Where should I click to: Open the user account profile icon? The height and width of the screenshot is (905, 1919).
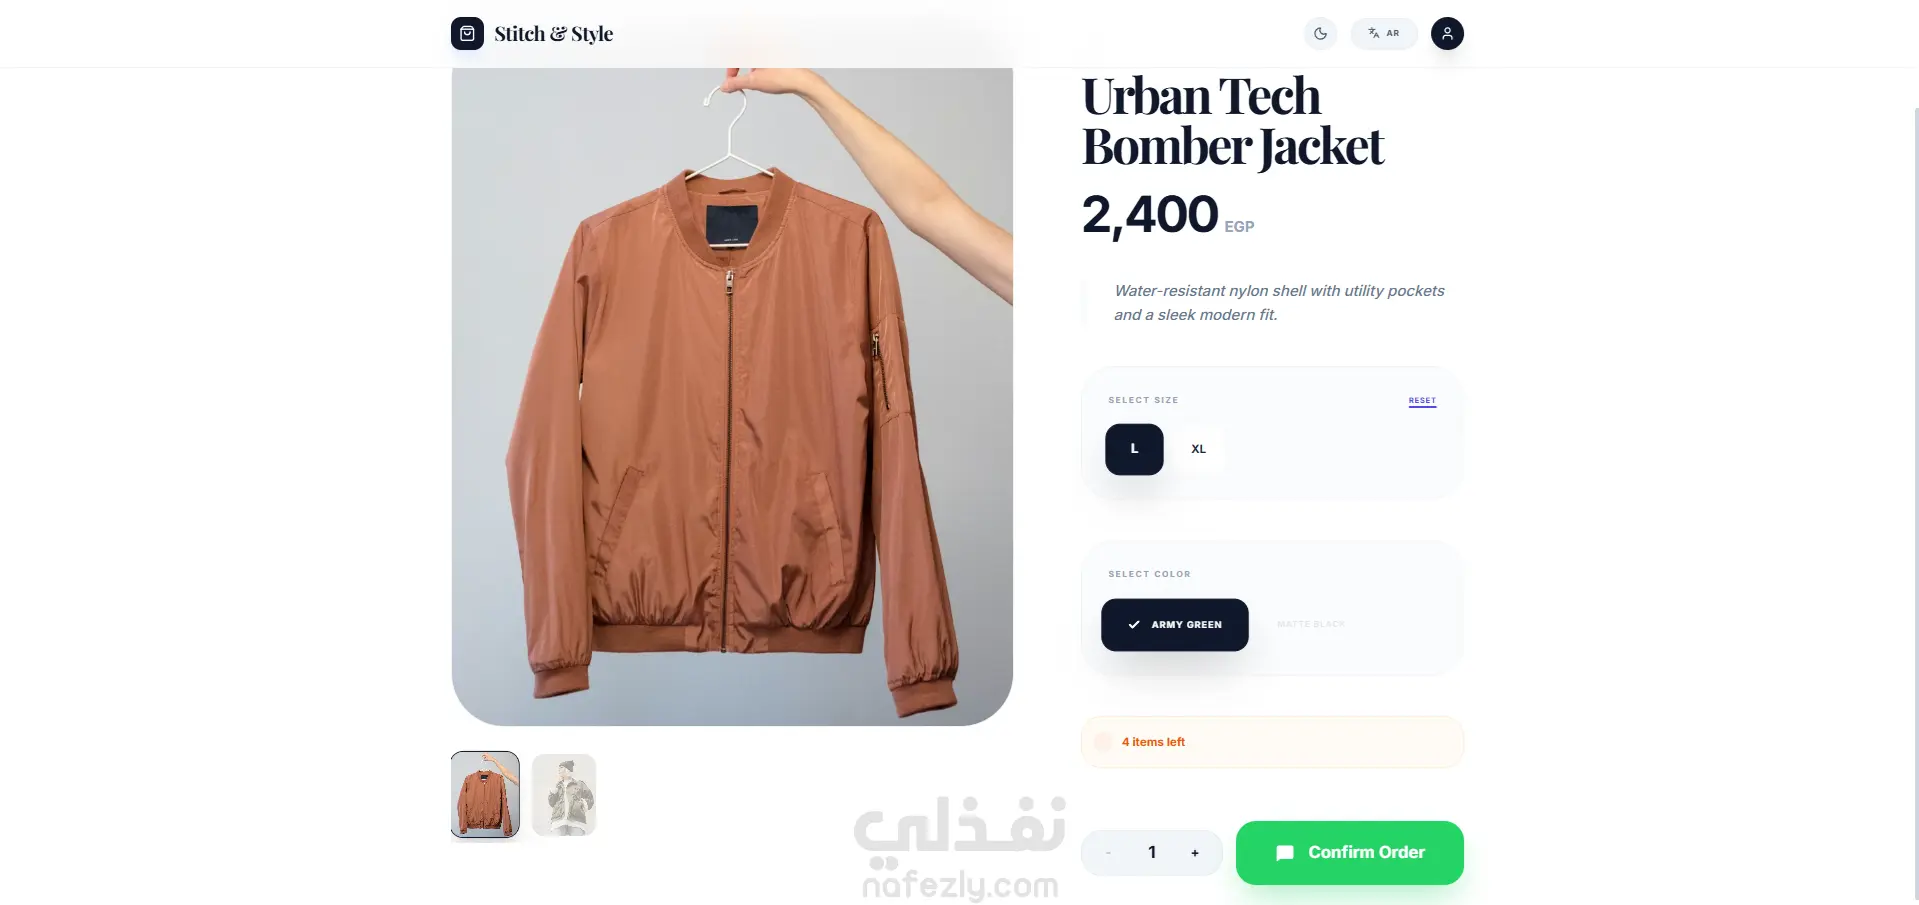pos(1447,34)
